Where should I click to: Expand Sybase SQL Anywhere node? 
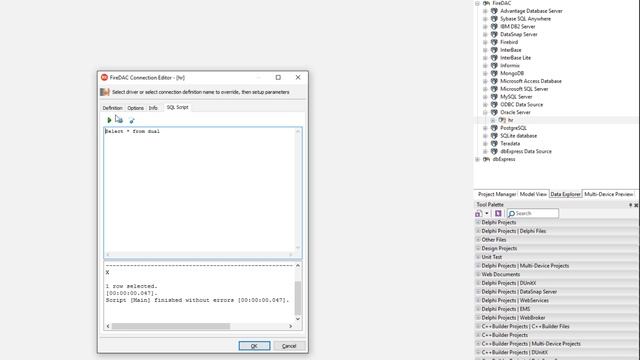pos(485,19)
